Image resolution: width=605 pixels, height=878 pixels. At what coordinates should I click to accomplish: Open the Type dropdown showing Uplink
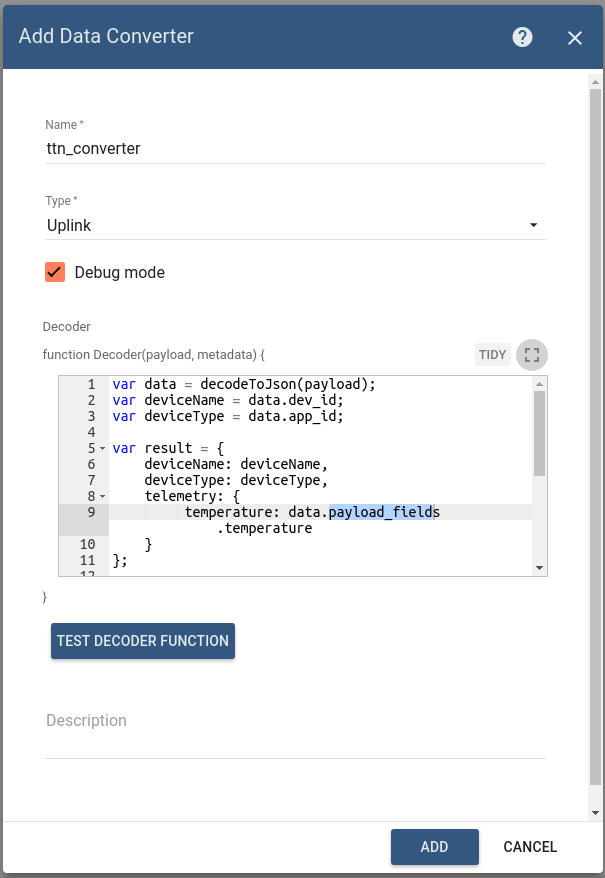(x=295, y=226)
